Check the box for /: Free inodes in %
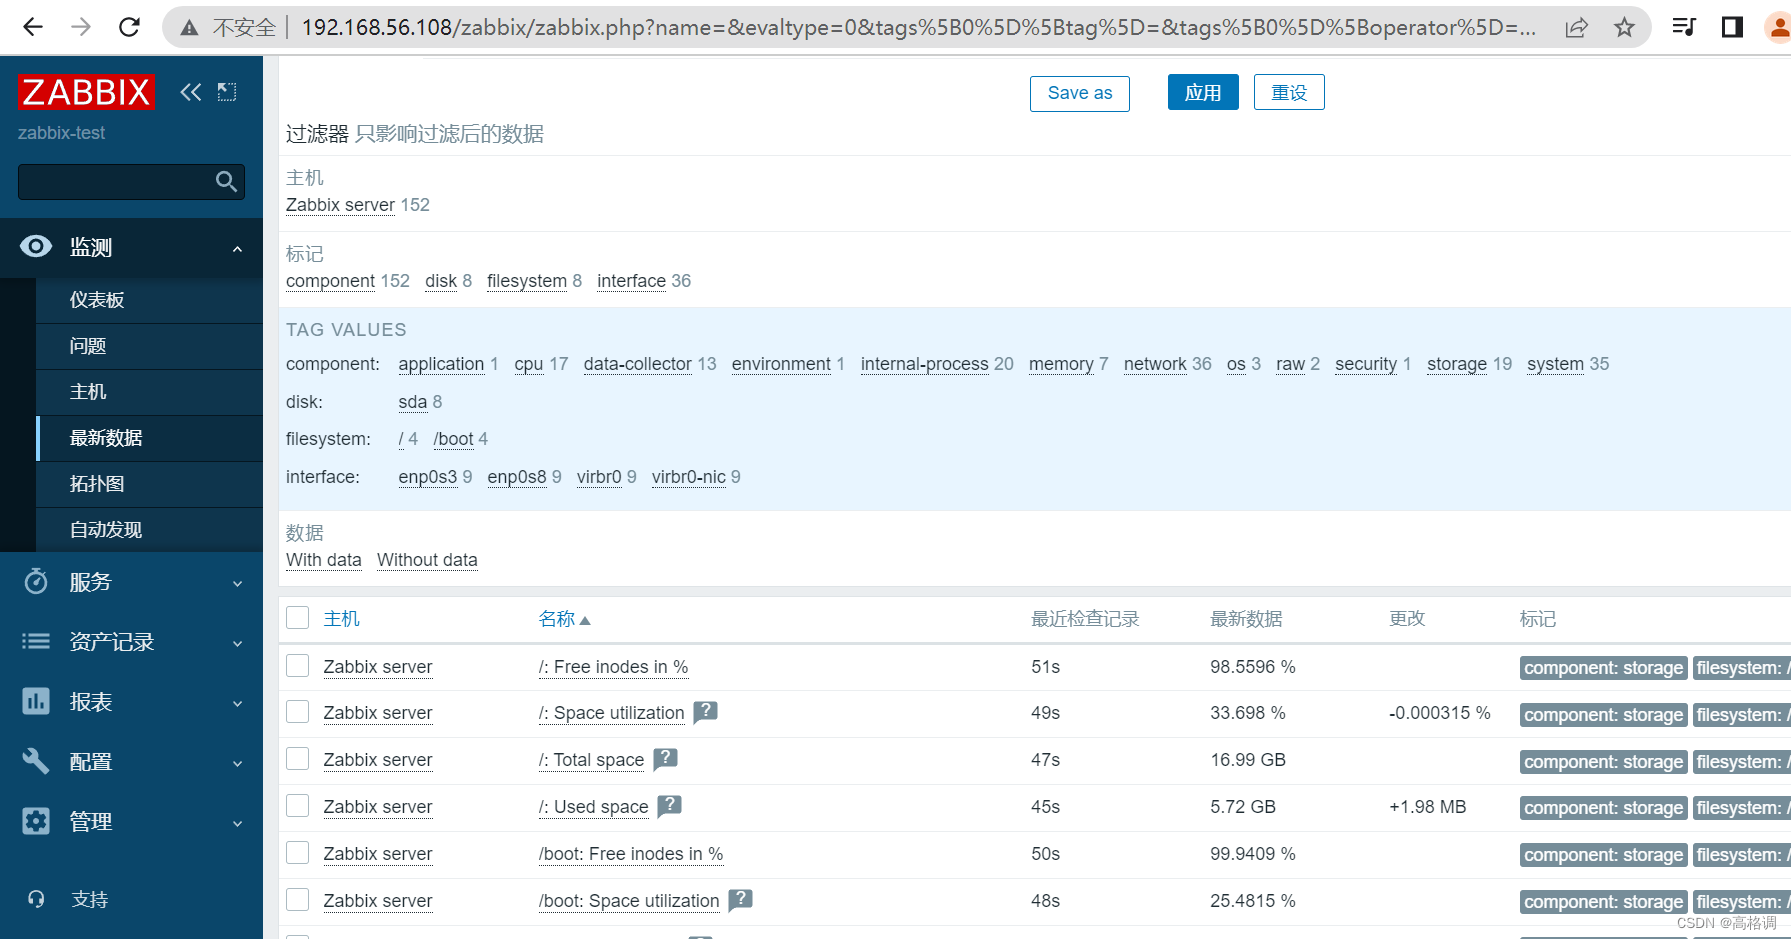This screenshot has height=939, width=1791. point(298,666)
